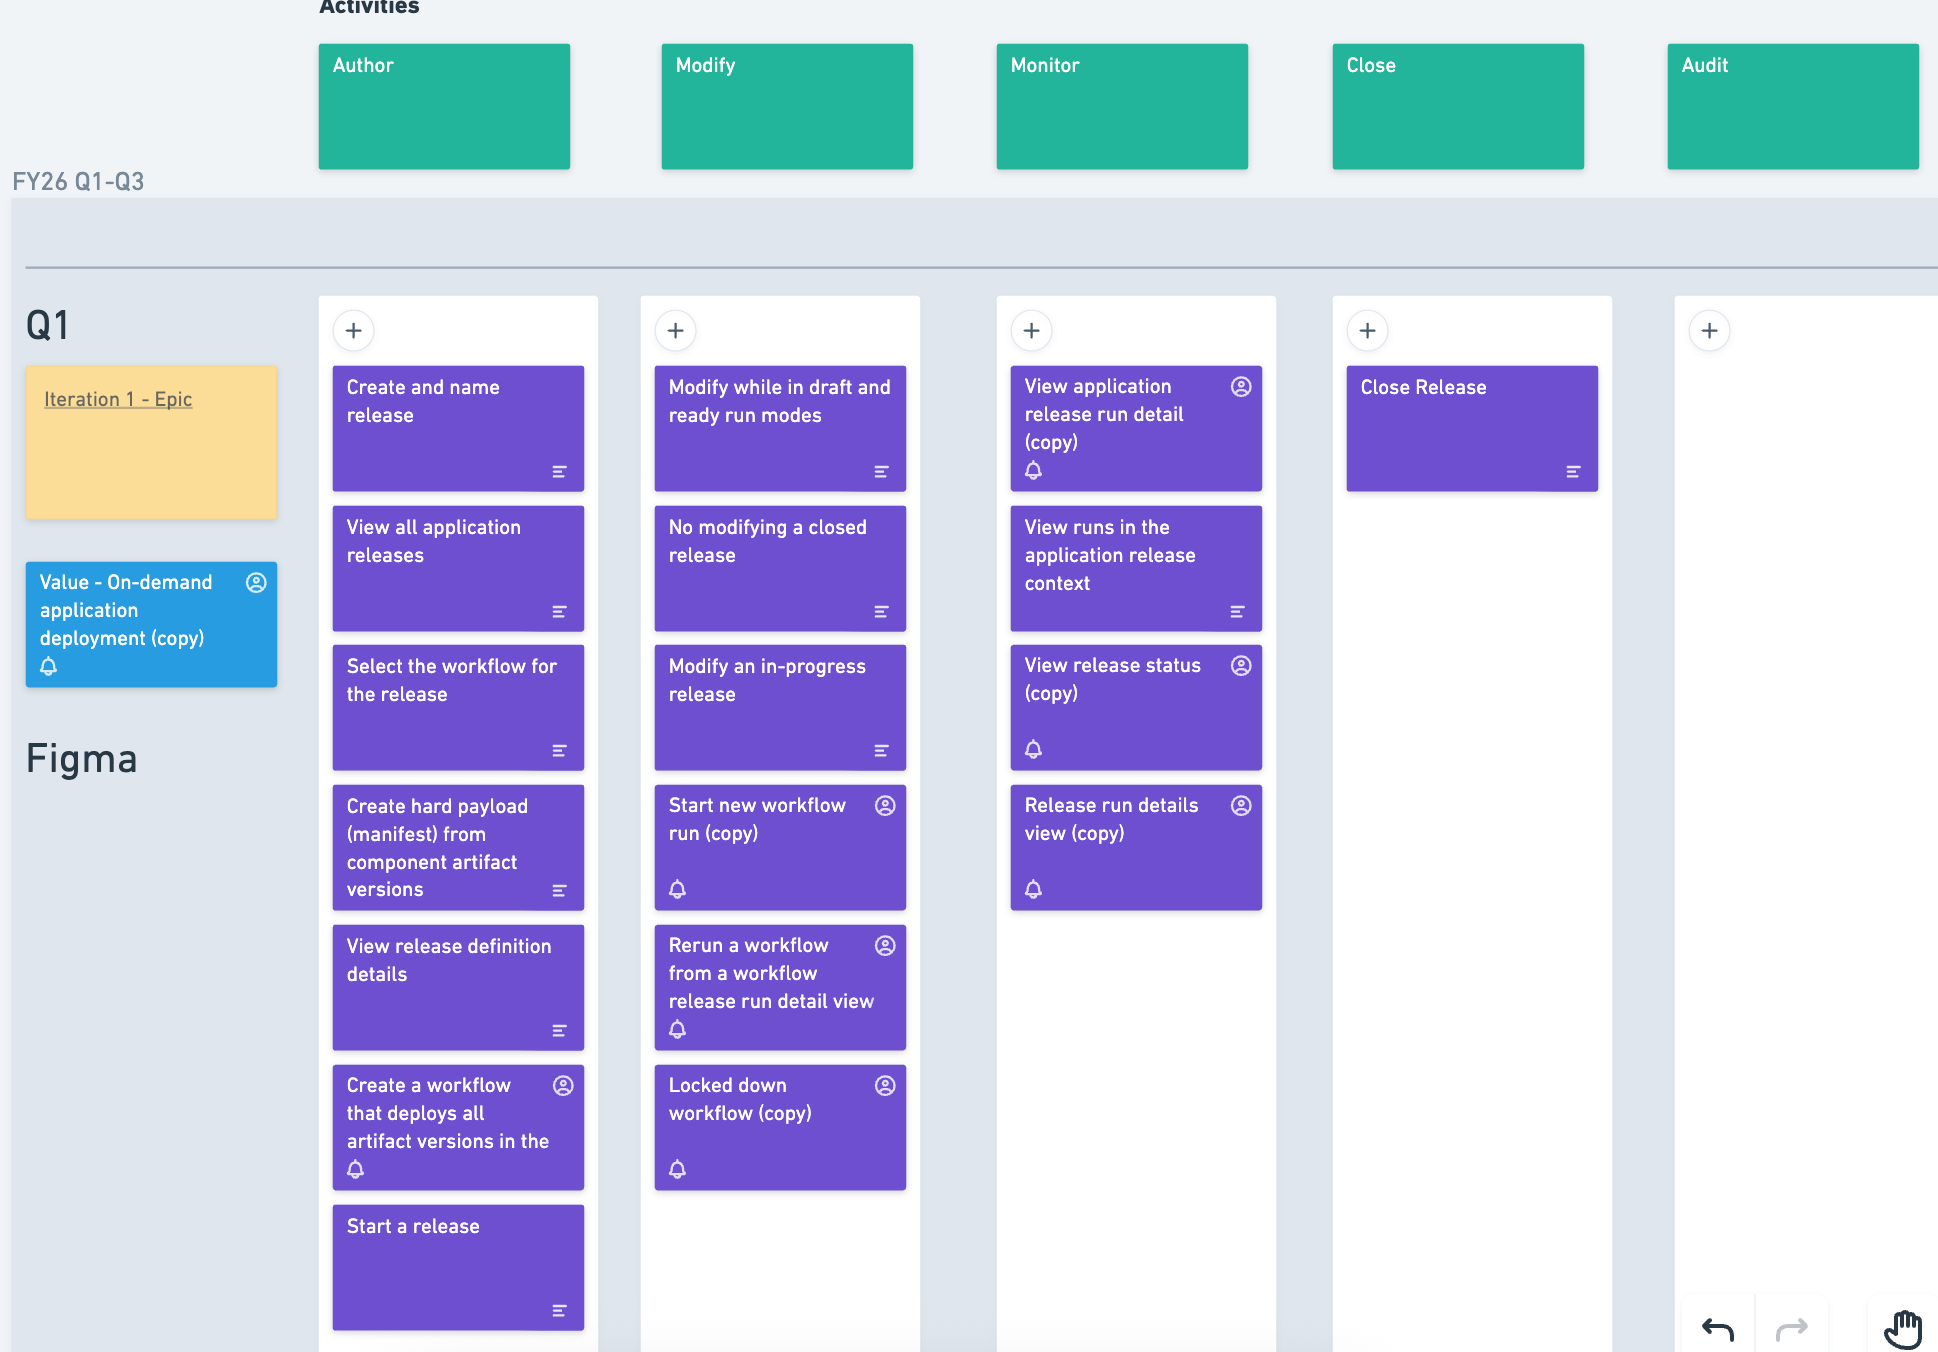The width and height of the screenshot is (1938, 1352).
Task: Add a card to the Monitor column
Action: (x=1032, y=331)
